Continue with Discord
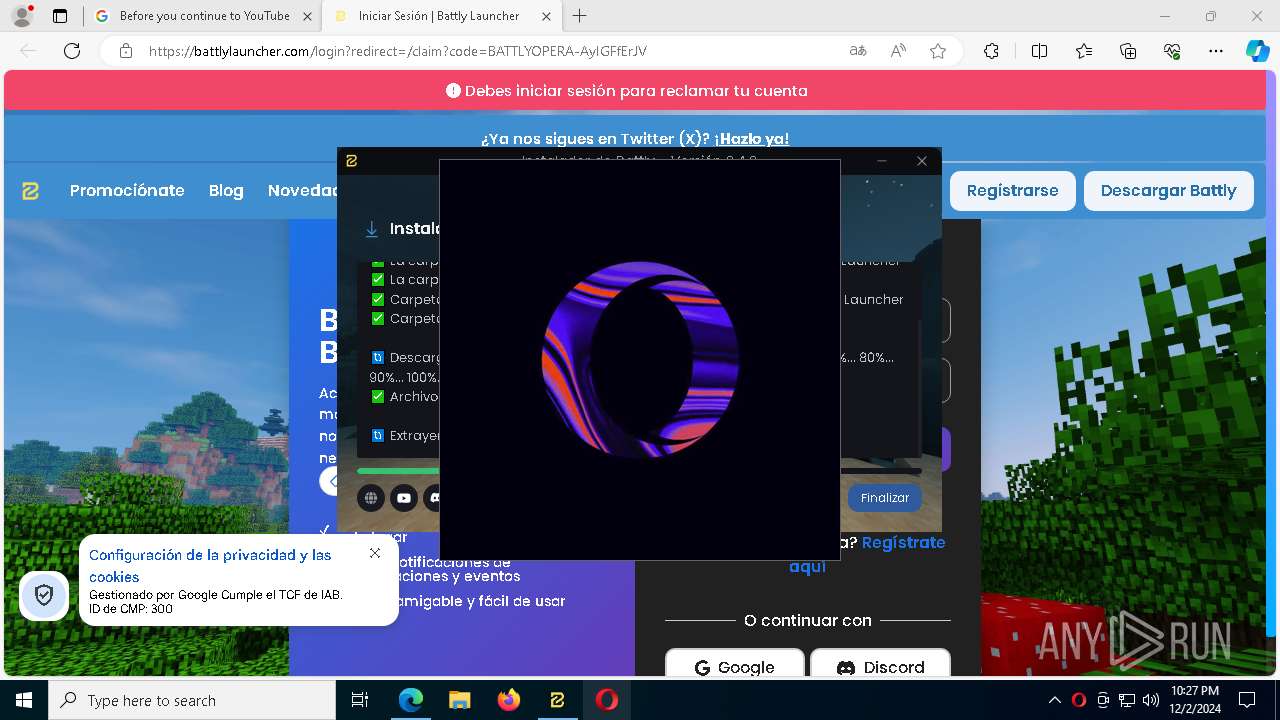Viewport: 1280px width, 720px height. (880, 667)
